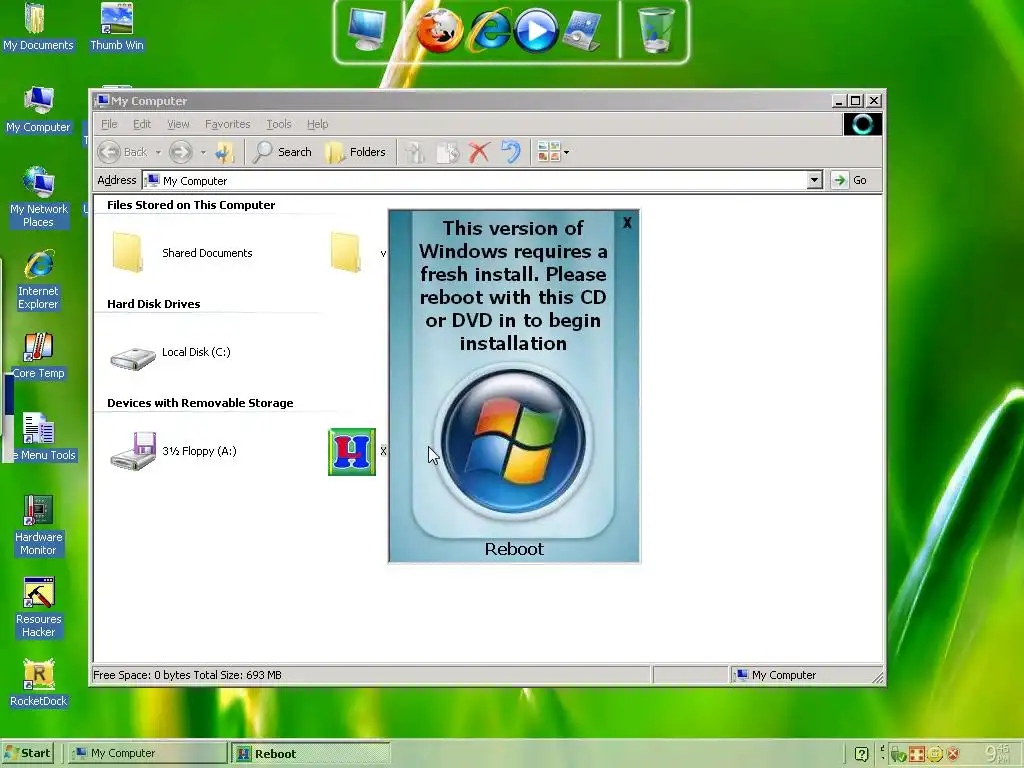
Task: Click 'Hard Disk Drives' group heading
Action: [153, 304]
